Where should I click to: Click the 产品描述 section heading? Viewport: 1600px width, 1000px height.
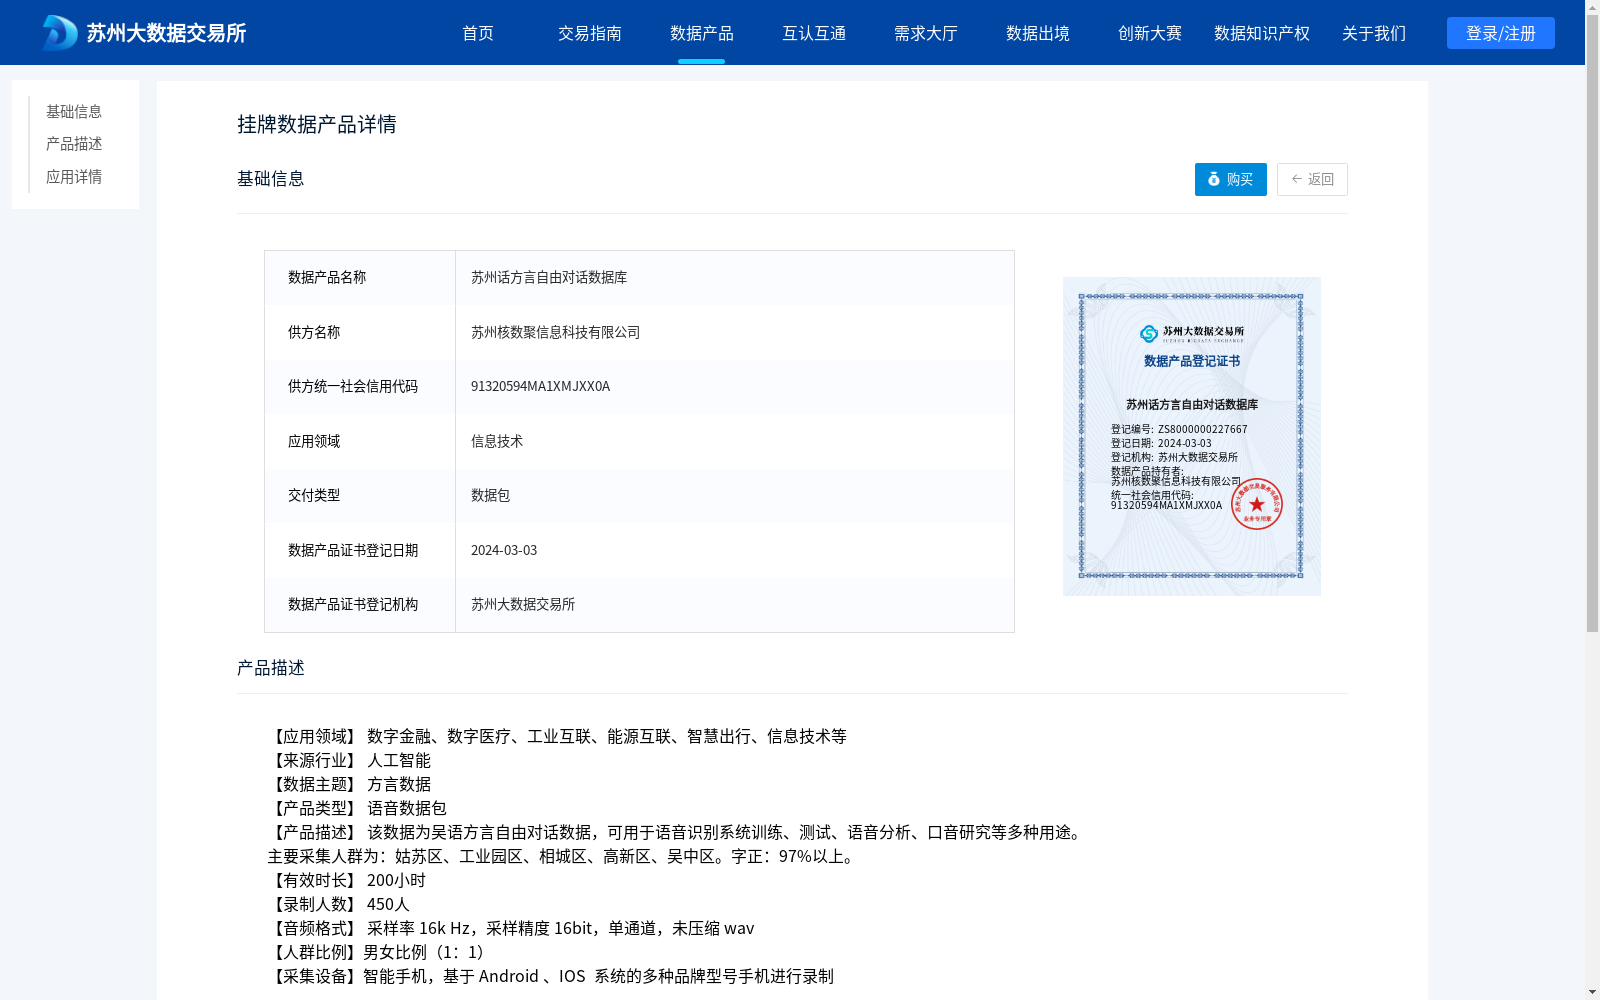[x=271, y=668]
